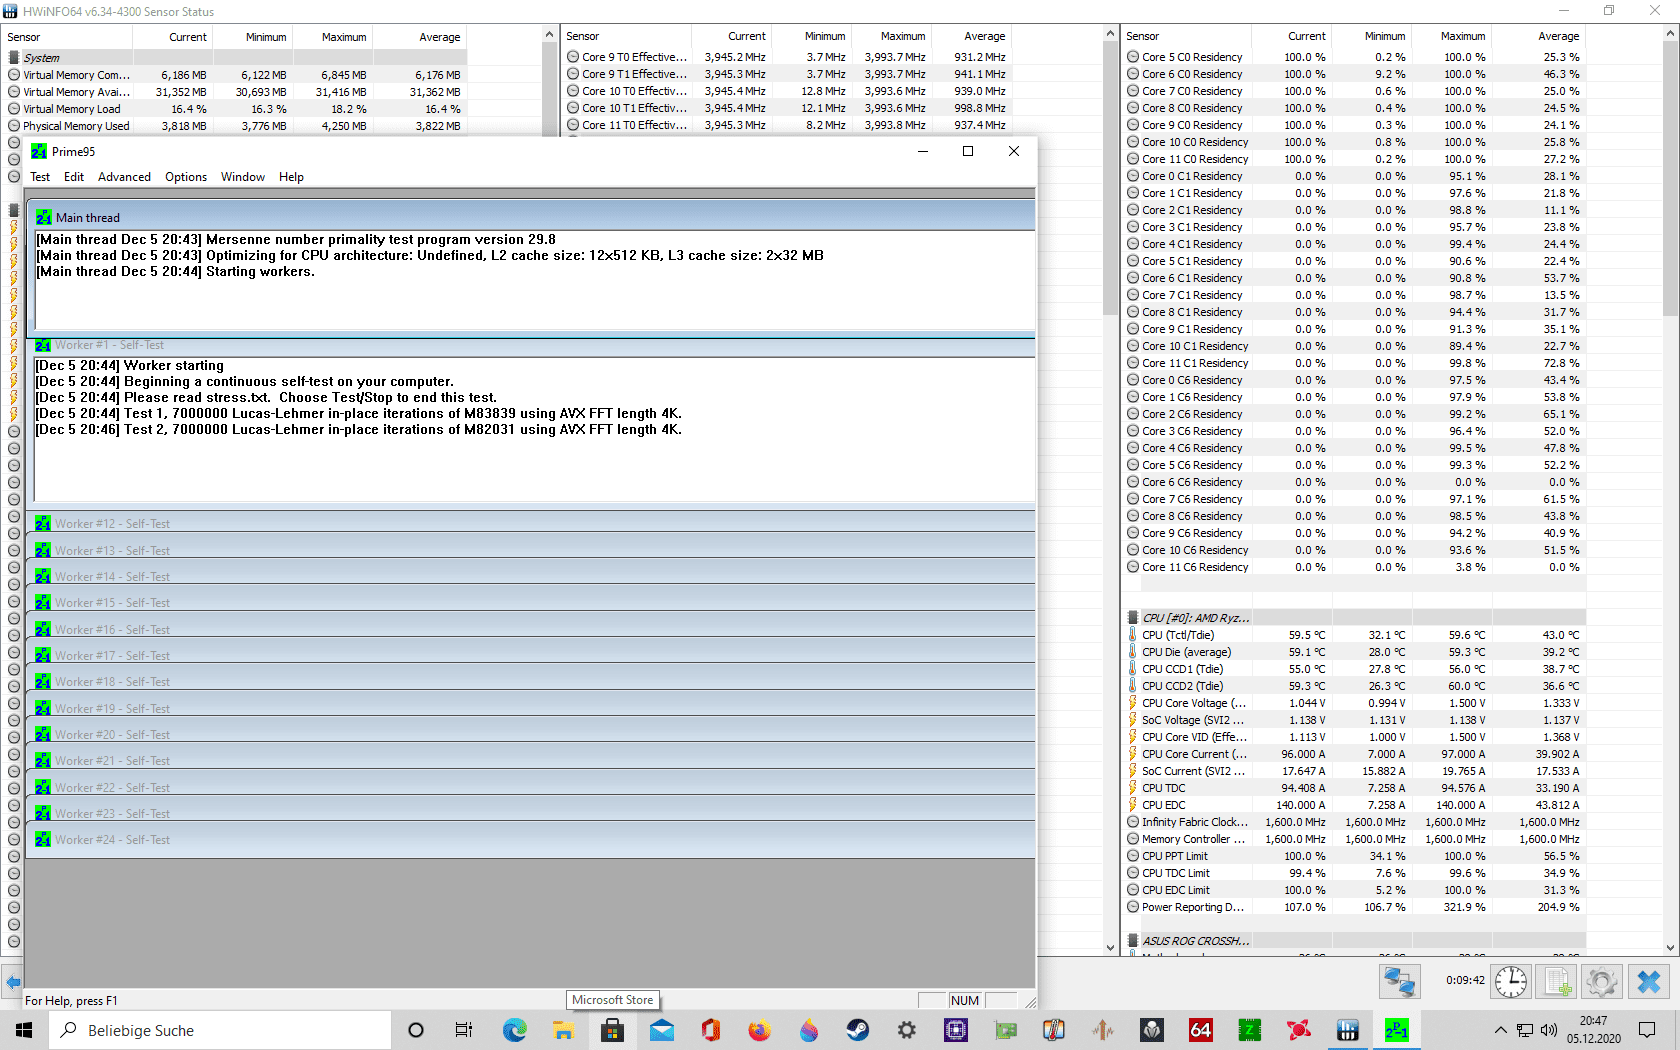Open the notification action center

click(x=1646, y=1030)
